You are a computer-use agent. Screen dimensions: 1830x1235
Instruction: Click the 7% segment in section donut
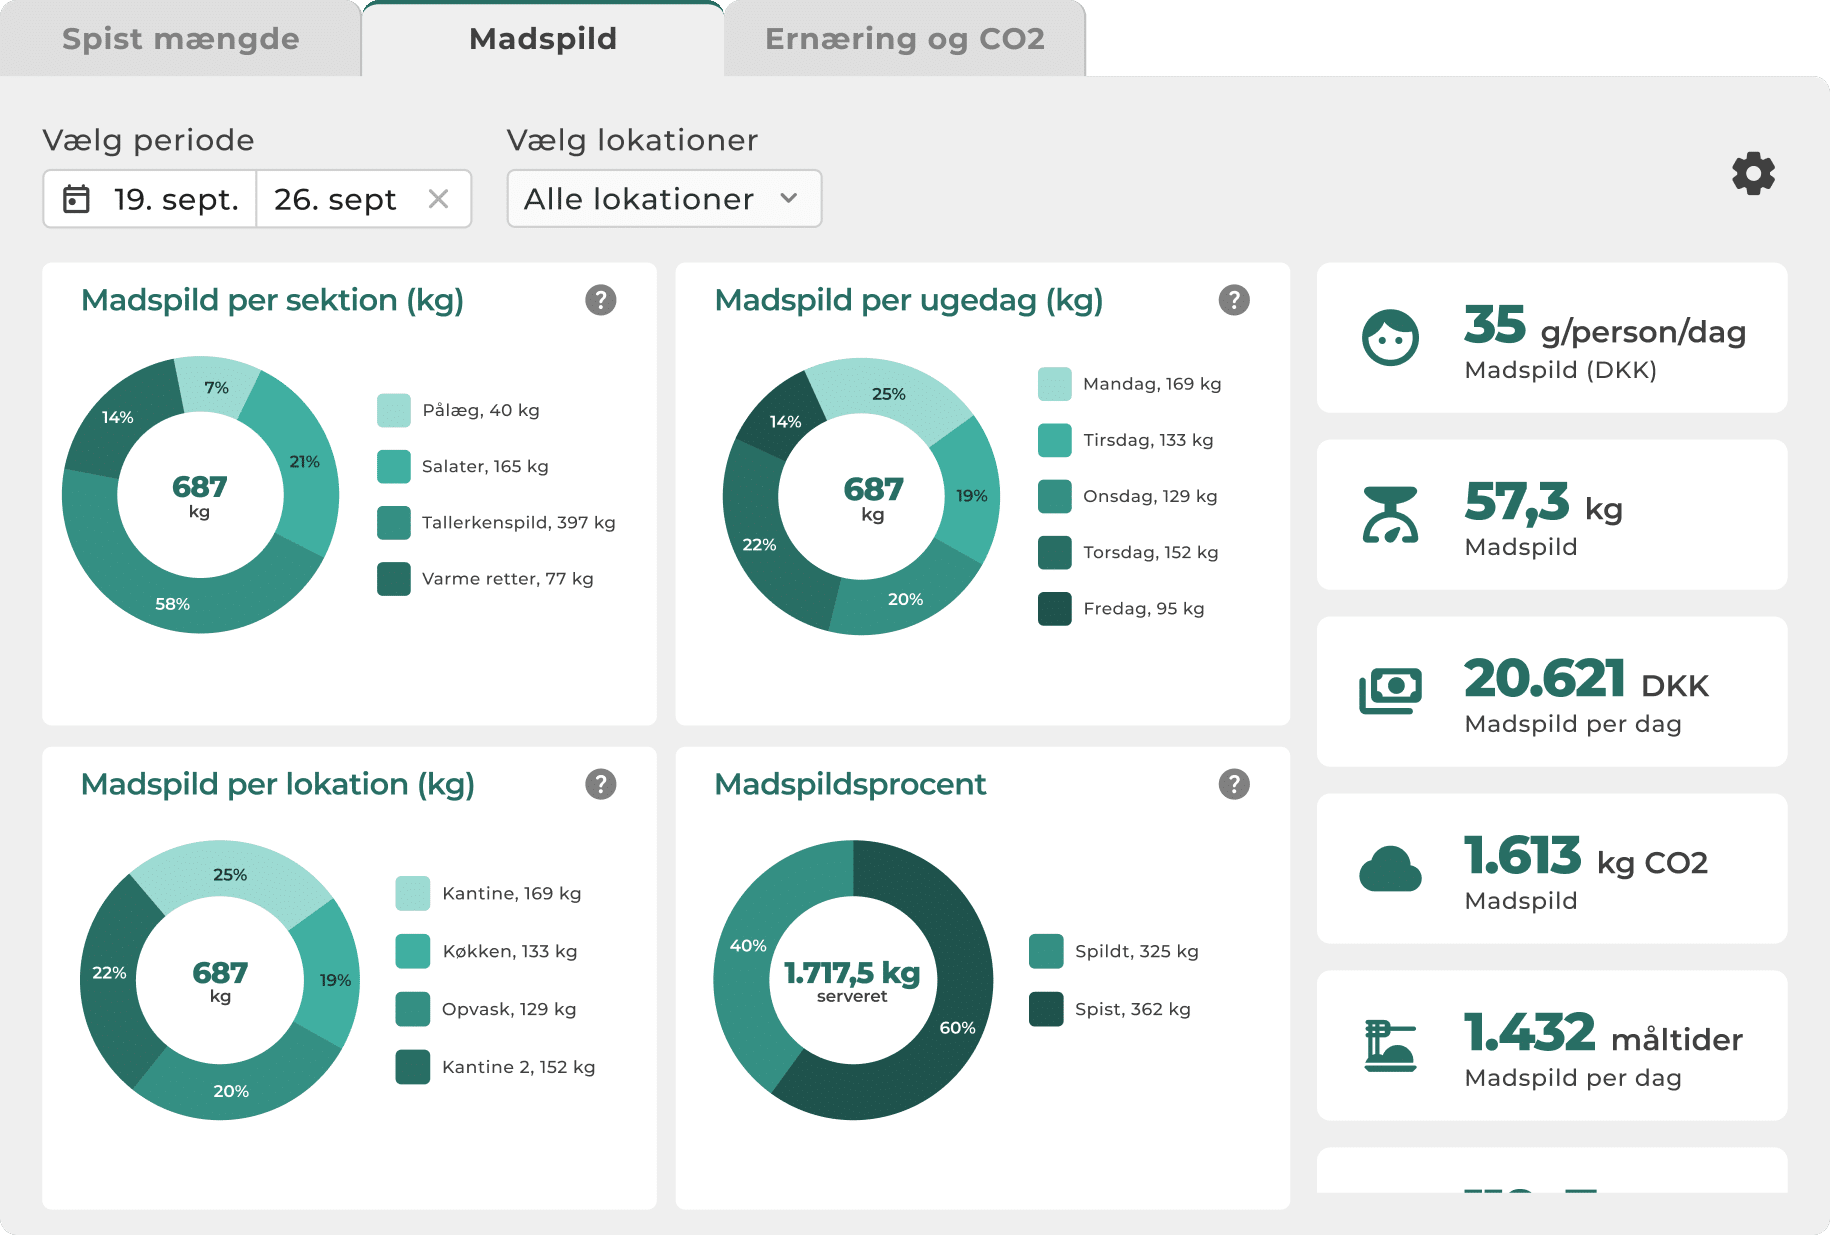coord(216,386)
